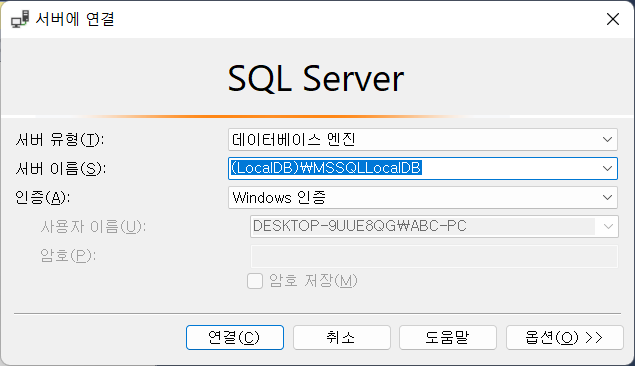Click the 인증(A) label
Screen dimensions: 635x366
[43, 198]
